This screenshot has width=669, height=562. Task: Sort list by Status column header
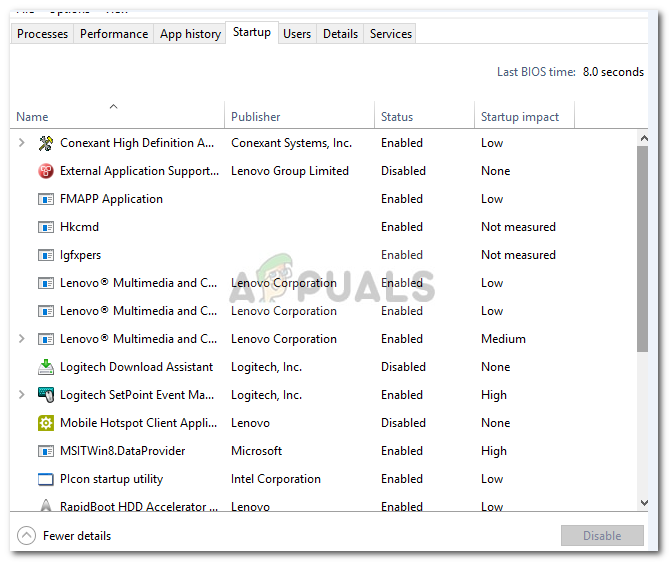pyautogui.click(x=425, y=116)
